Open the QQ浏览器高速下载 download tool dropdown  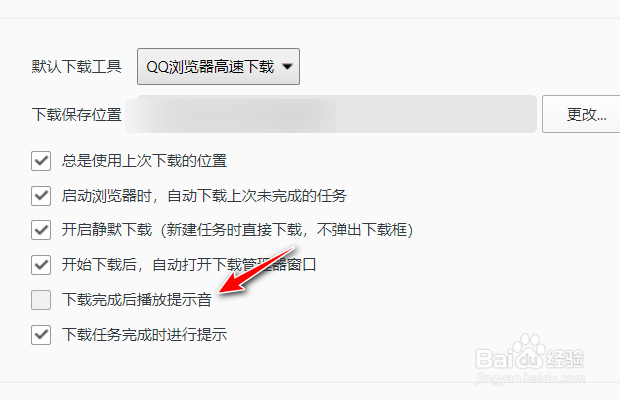point(218,66)
